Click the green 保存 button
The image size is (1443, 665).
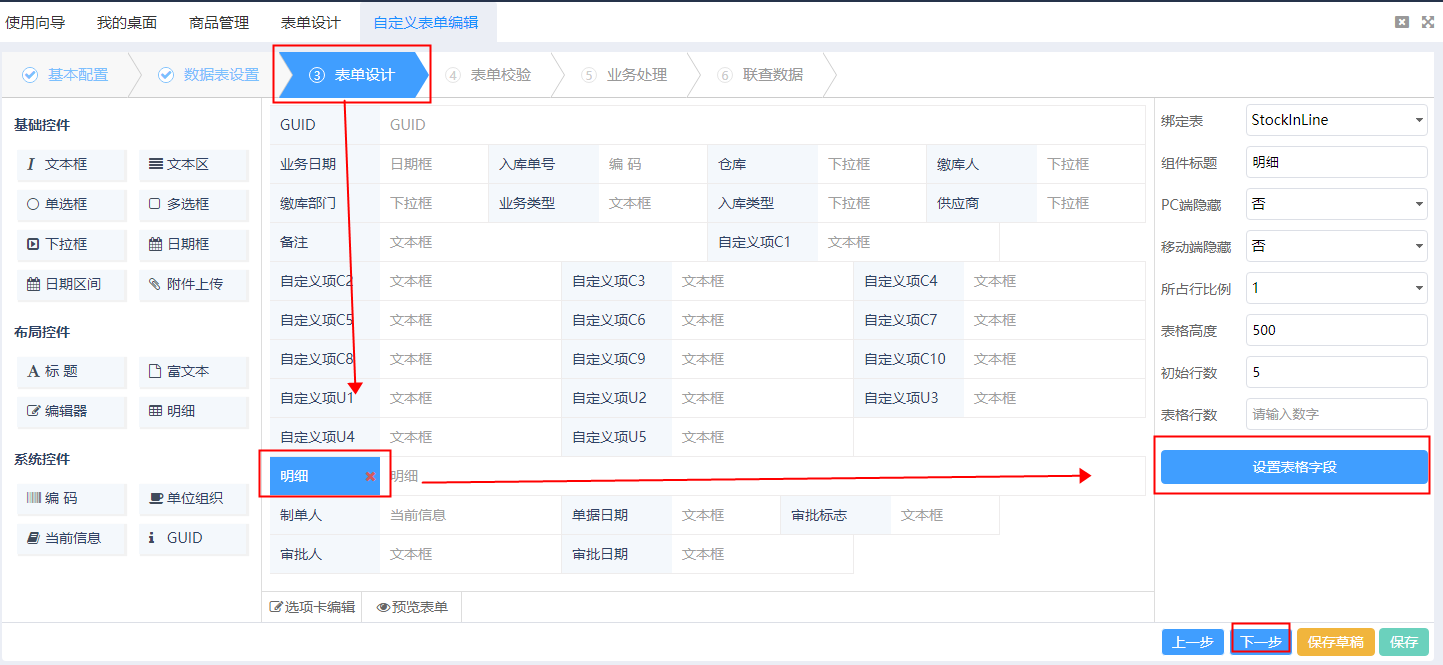coord(1404,642)
